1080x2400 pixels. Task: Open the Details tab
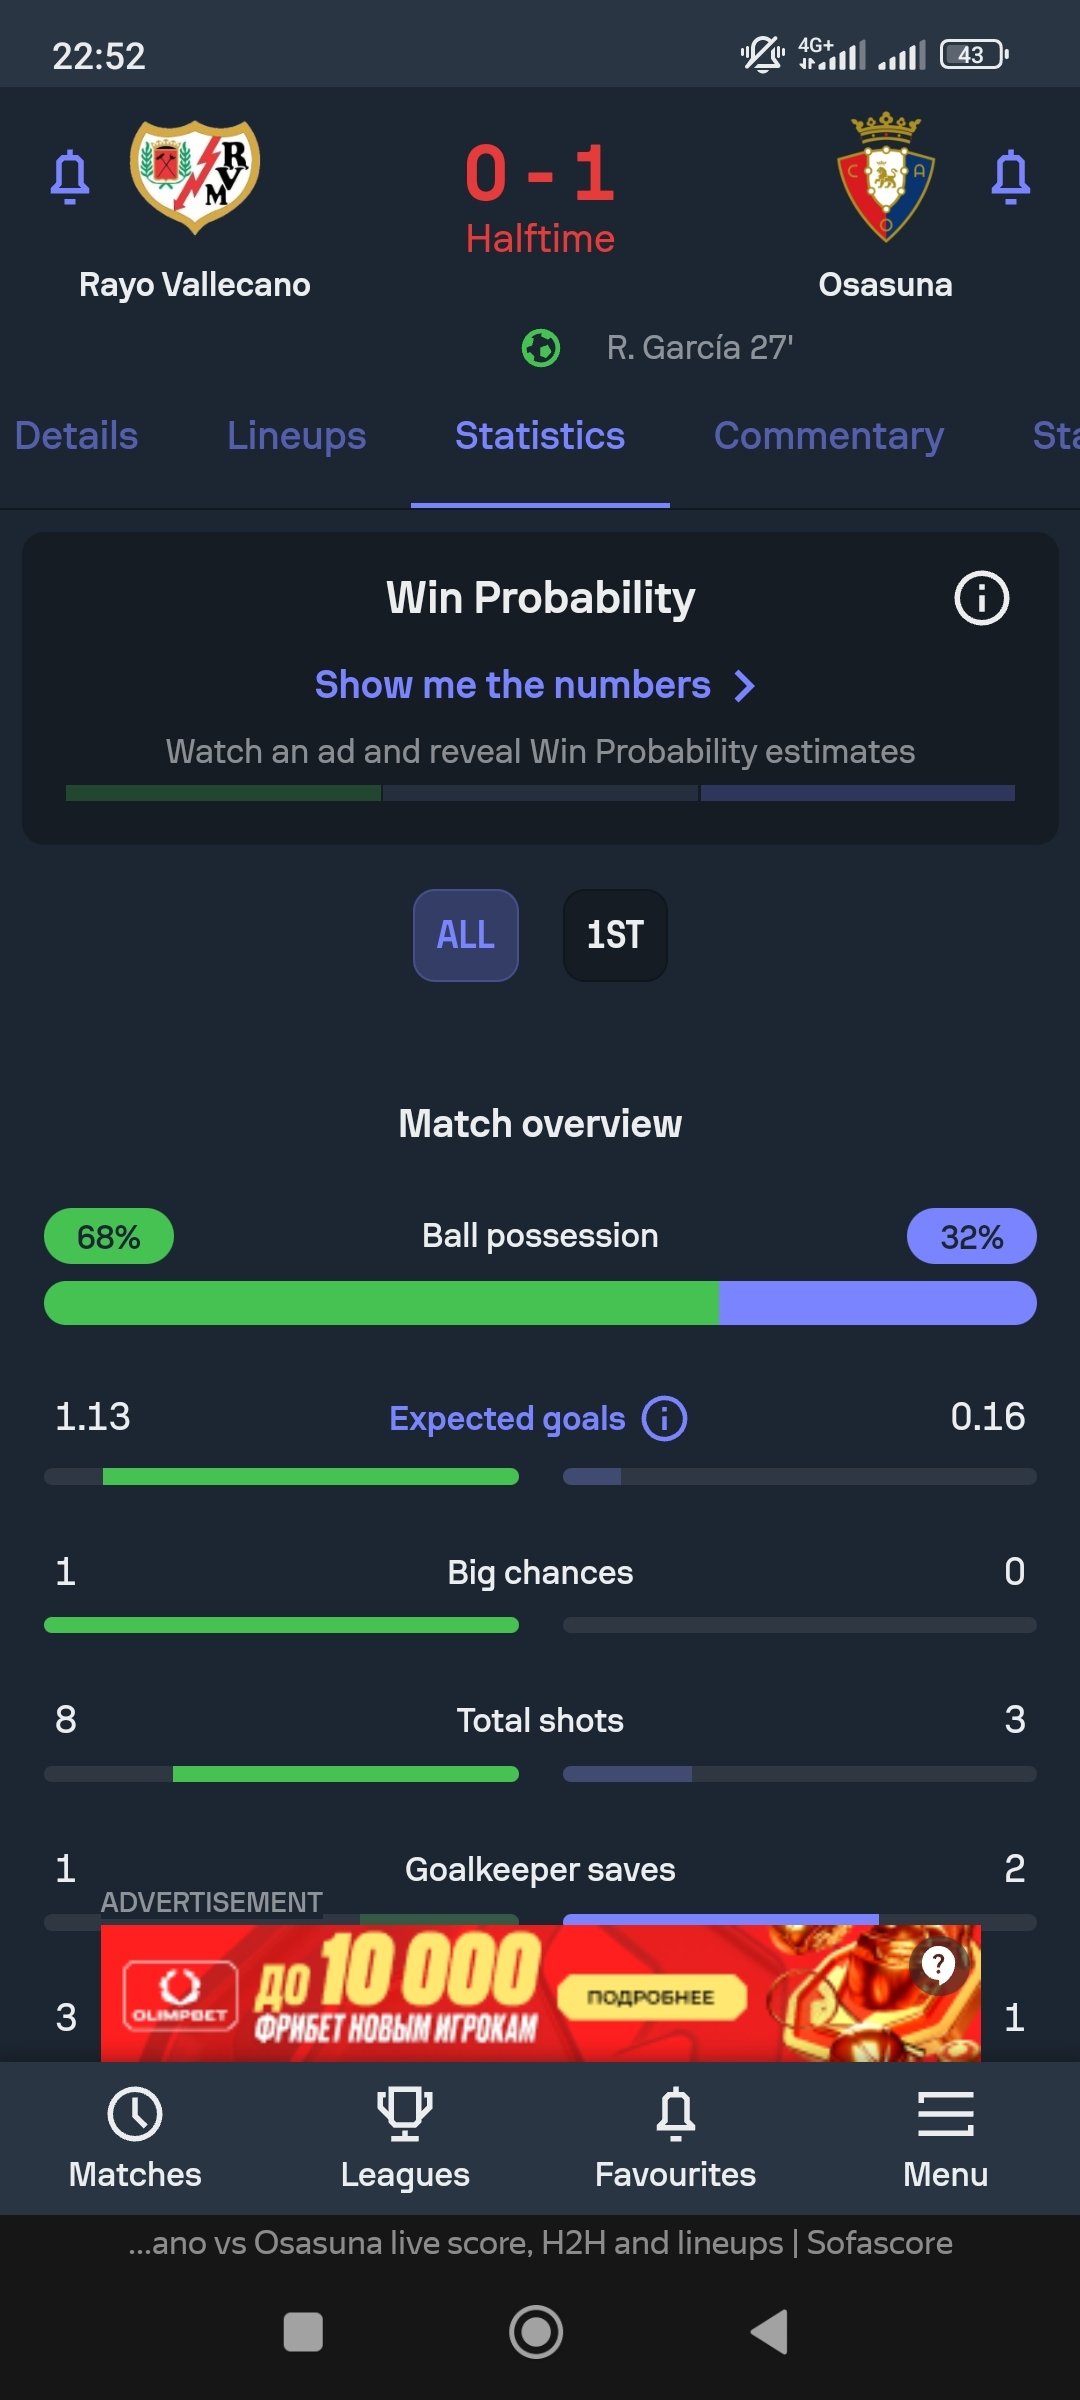point(76,436)
